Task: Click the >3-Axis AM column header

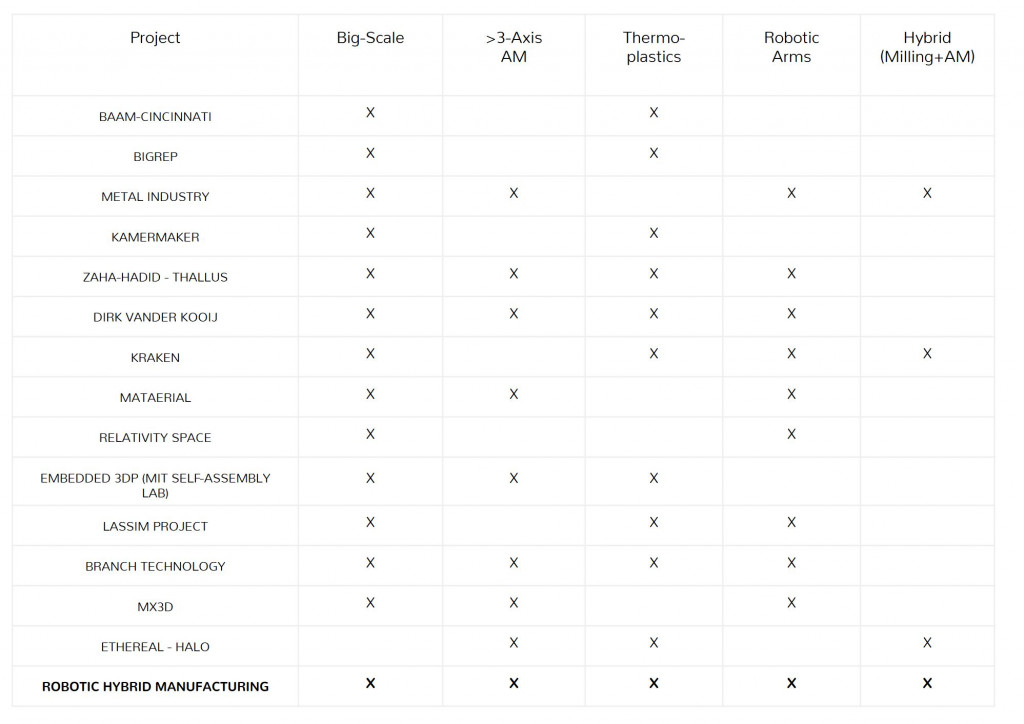Action: click(513, 47)
